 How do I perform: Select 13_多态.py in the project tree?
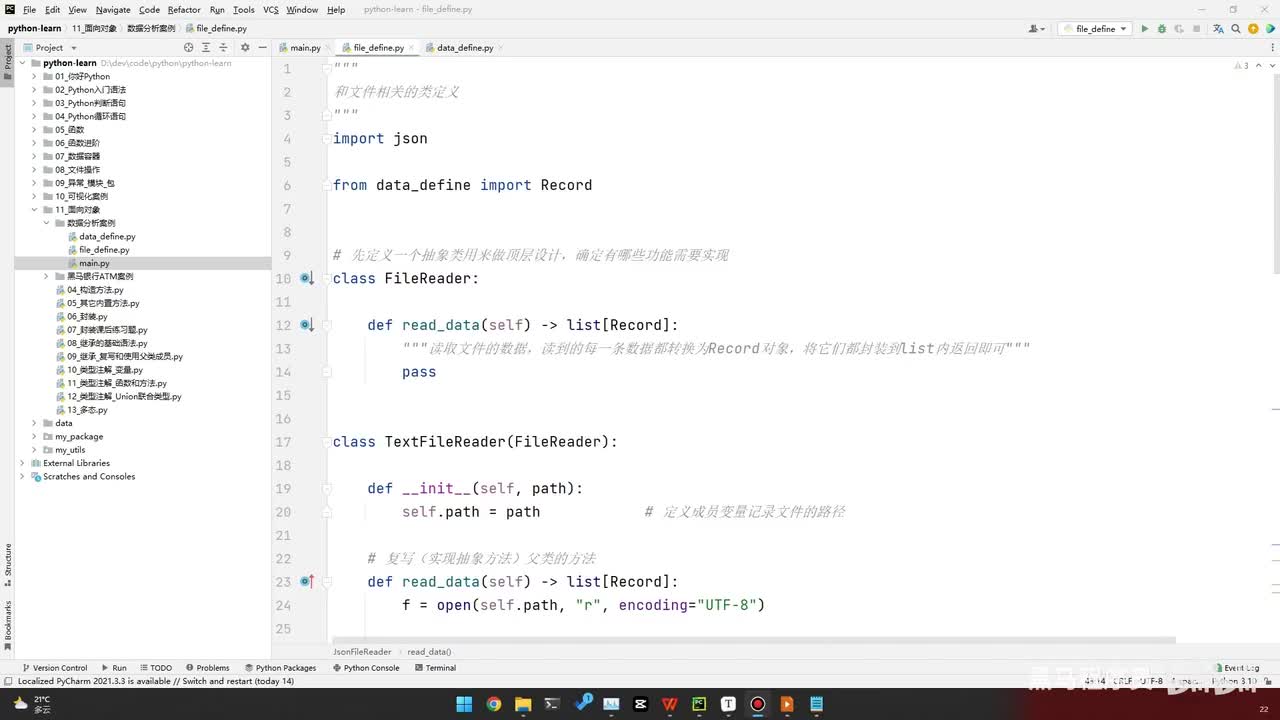point(87,410)
